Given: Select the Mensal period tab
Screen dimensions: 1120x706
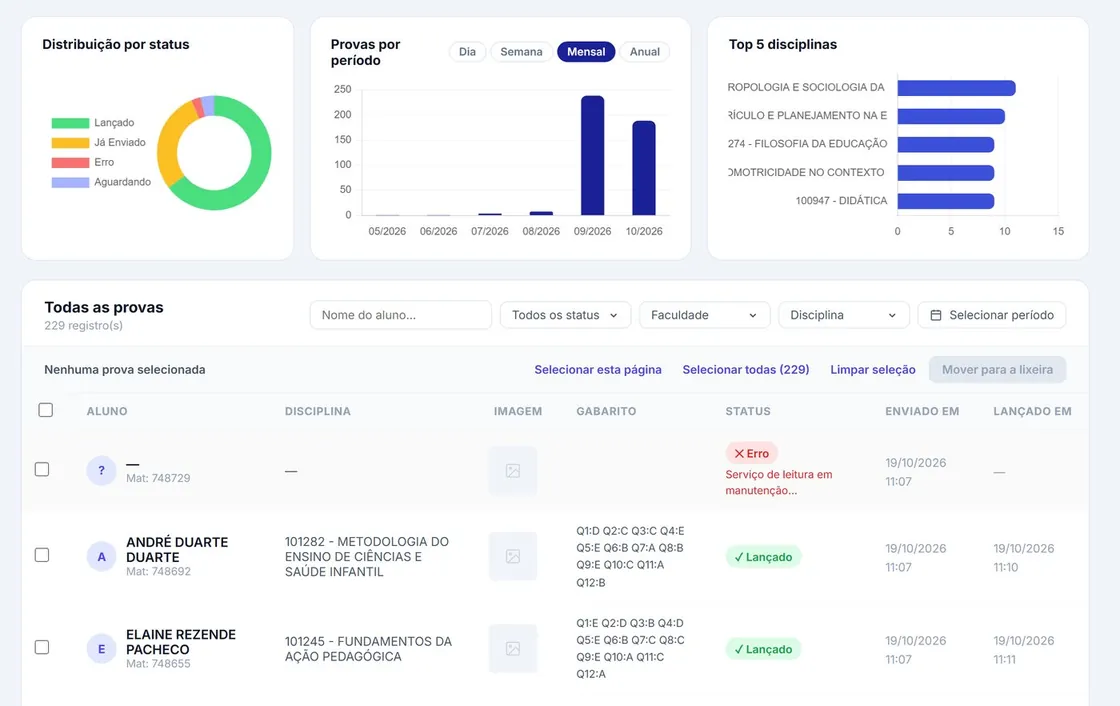Looking at the screenshot, I should coord(586,51).
